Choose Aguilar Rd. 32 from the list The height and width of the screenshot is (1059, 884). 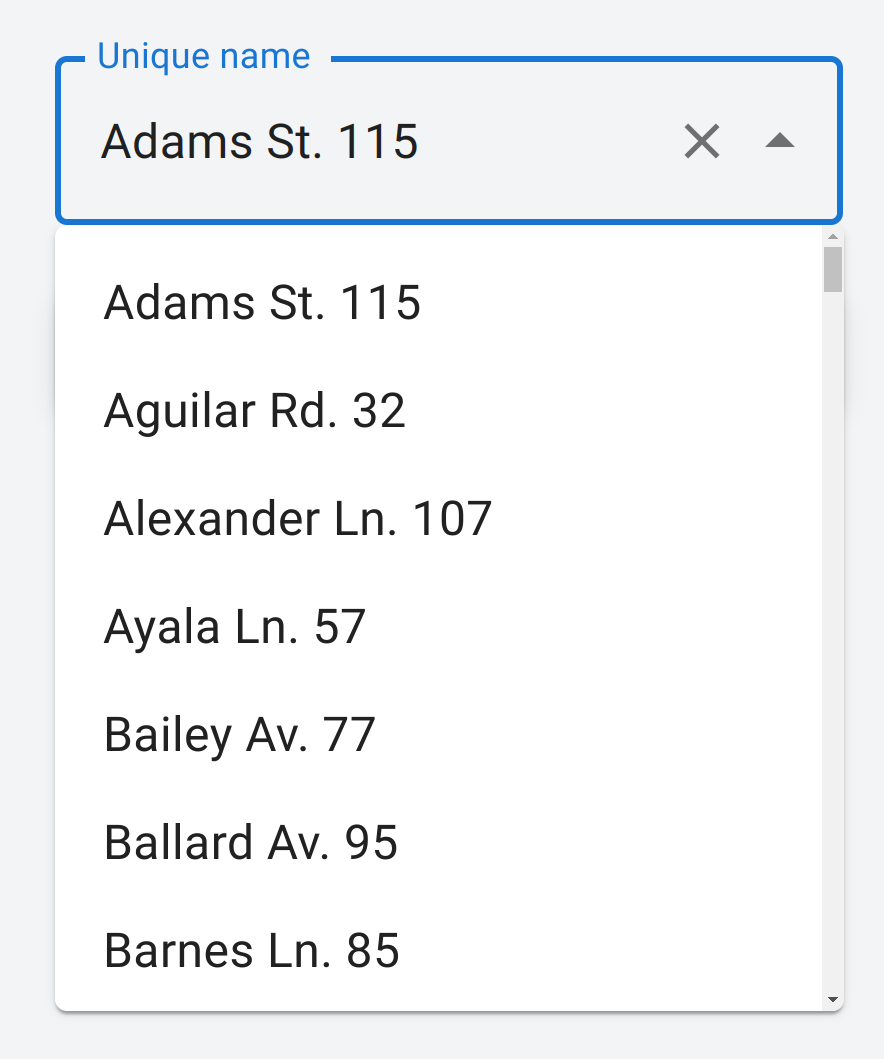point(255,411)
